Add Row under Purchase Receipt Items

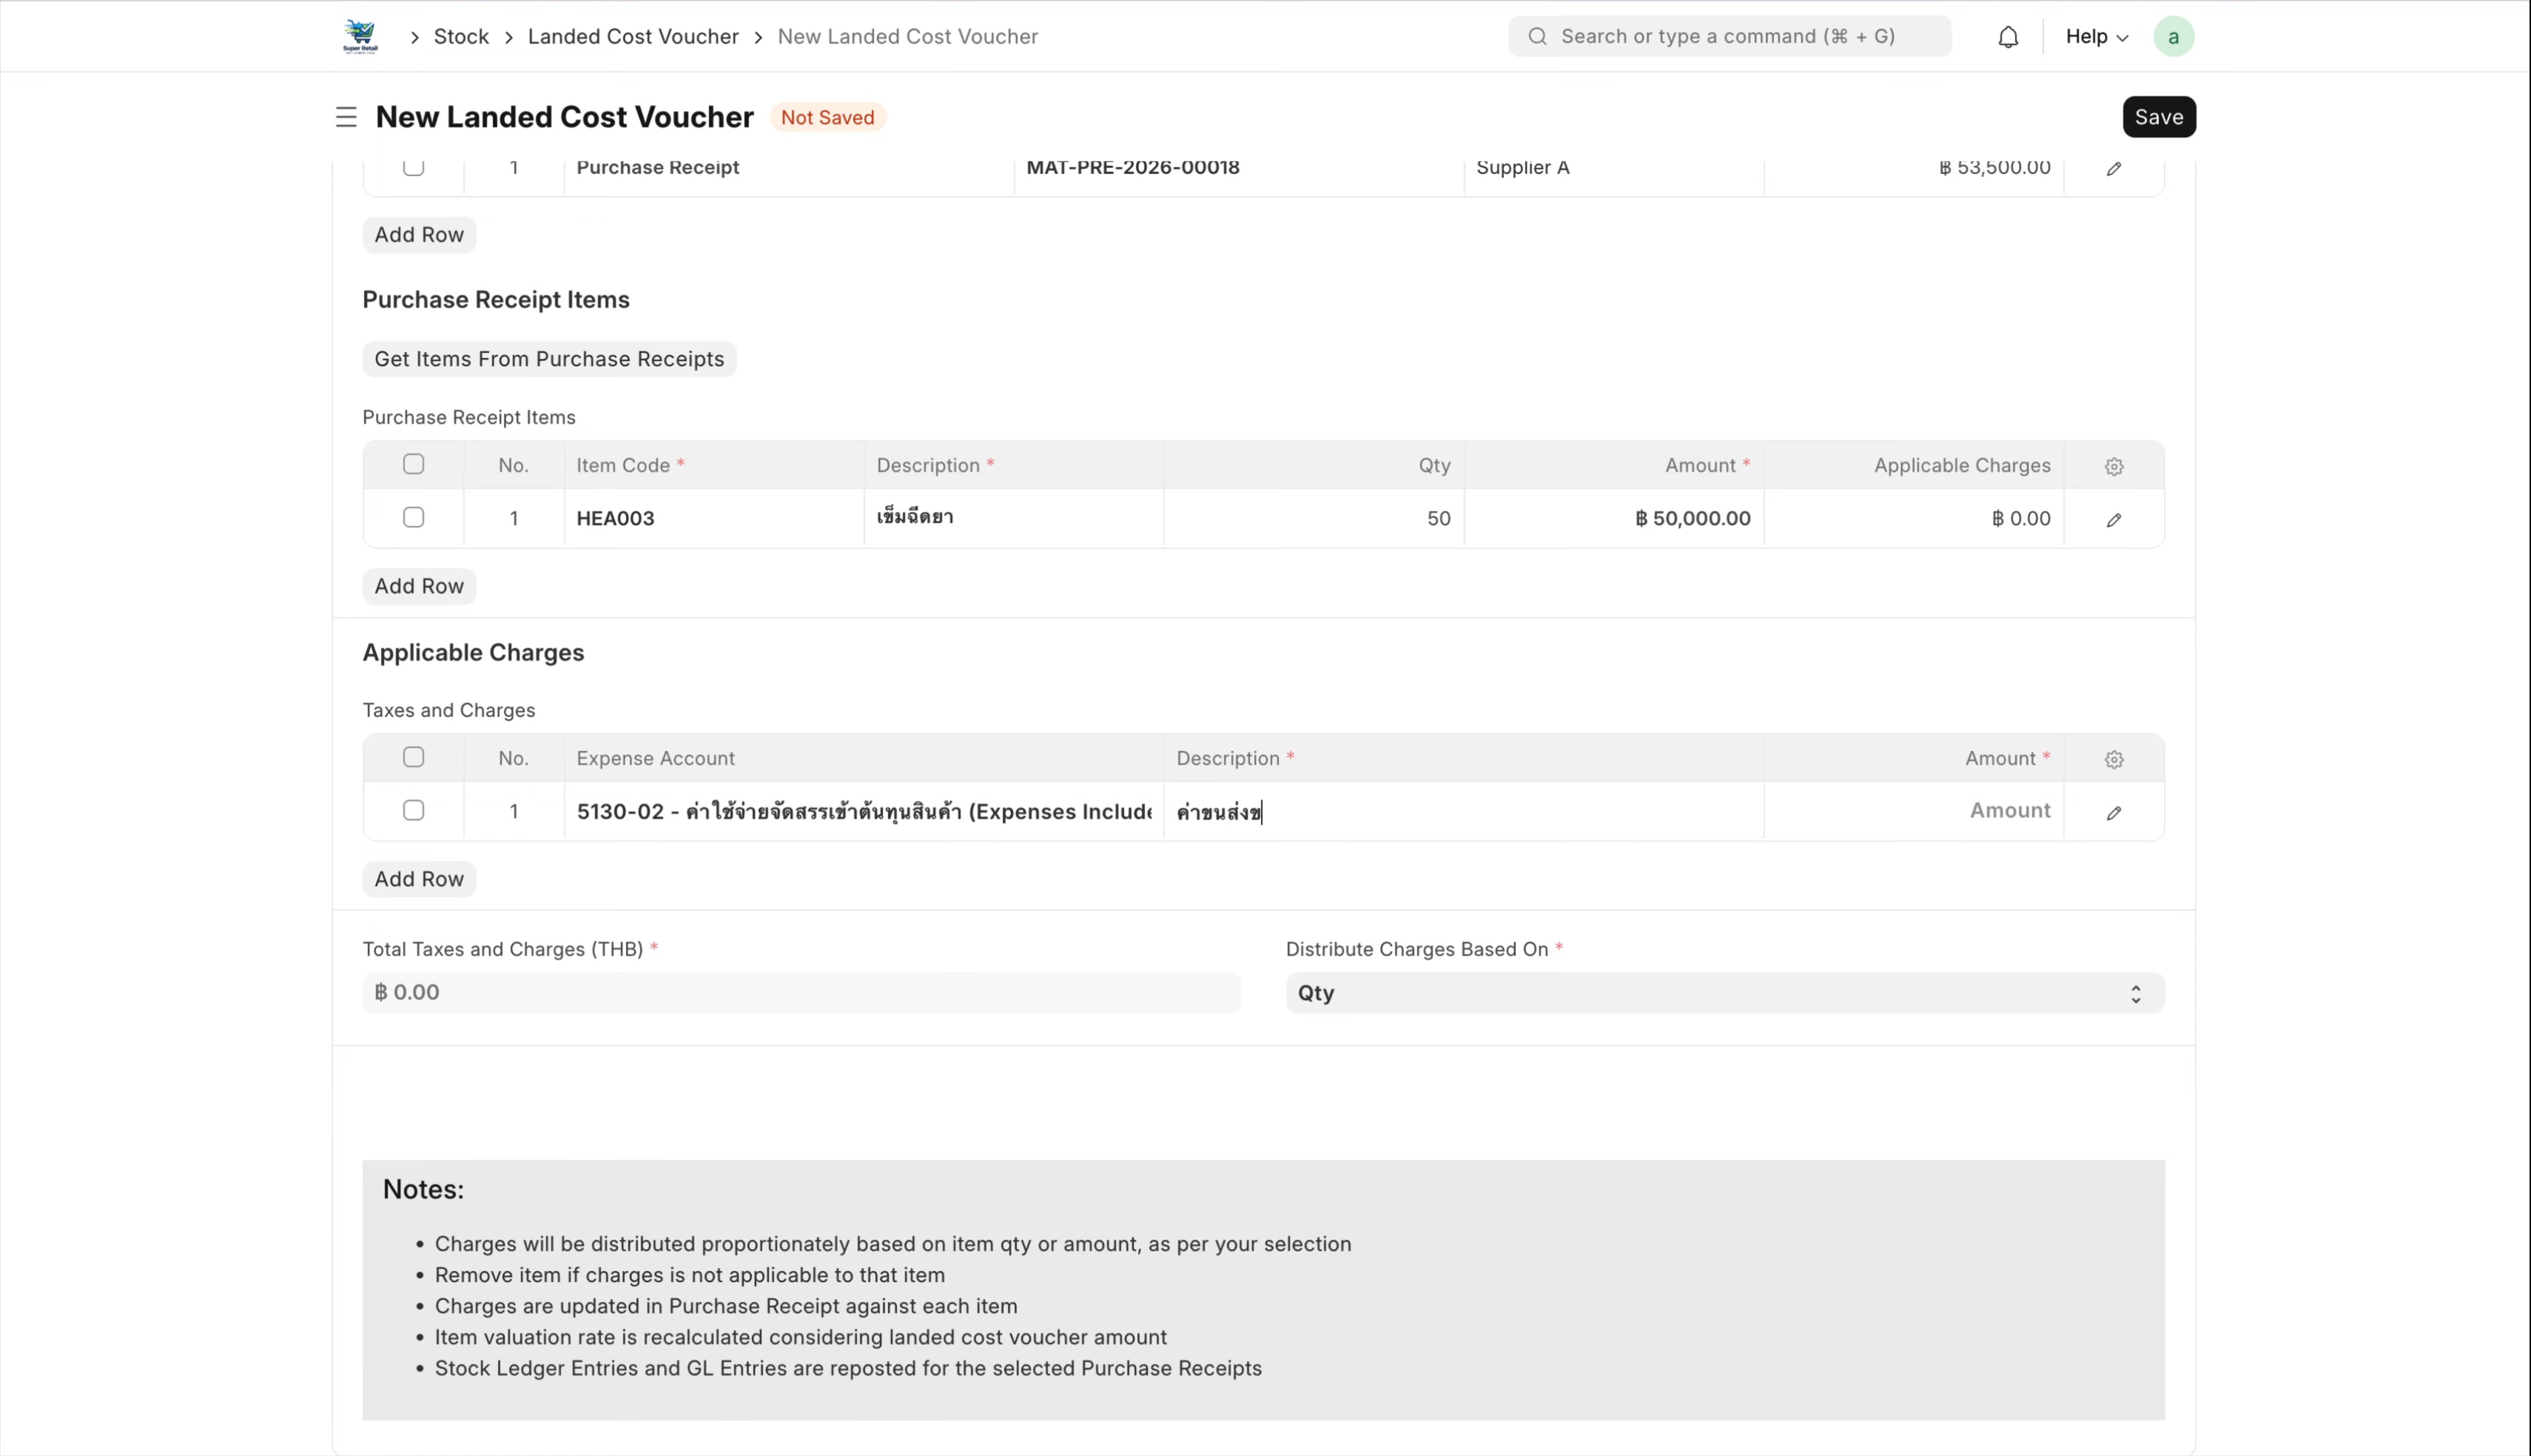point(419,586)
